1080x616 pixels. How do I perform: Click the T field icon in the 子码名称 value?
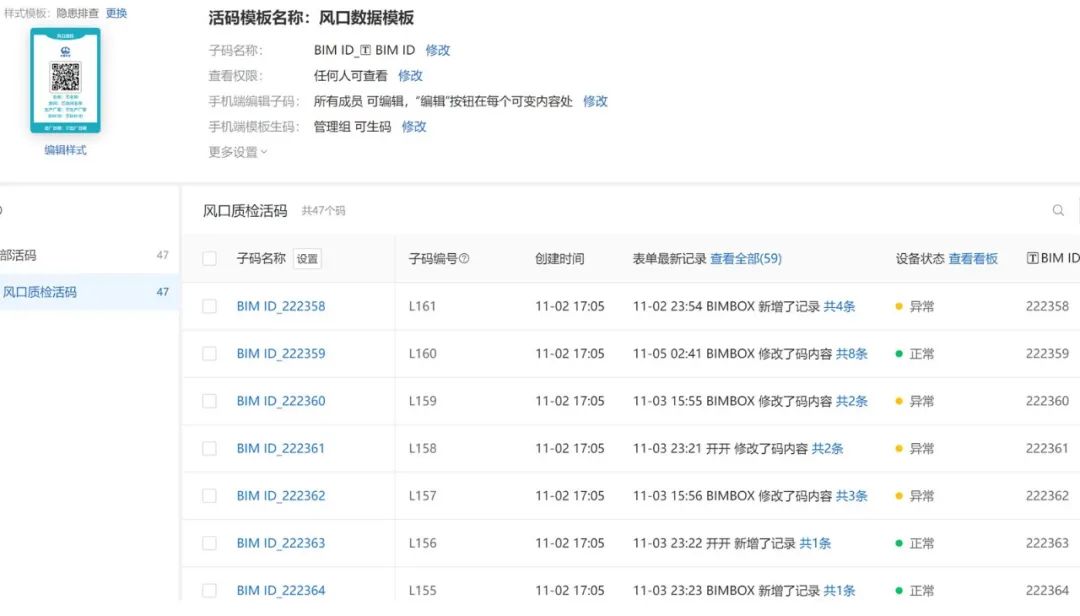click(x=366, y=50)
